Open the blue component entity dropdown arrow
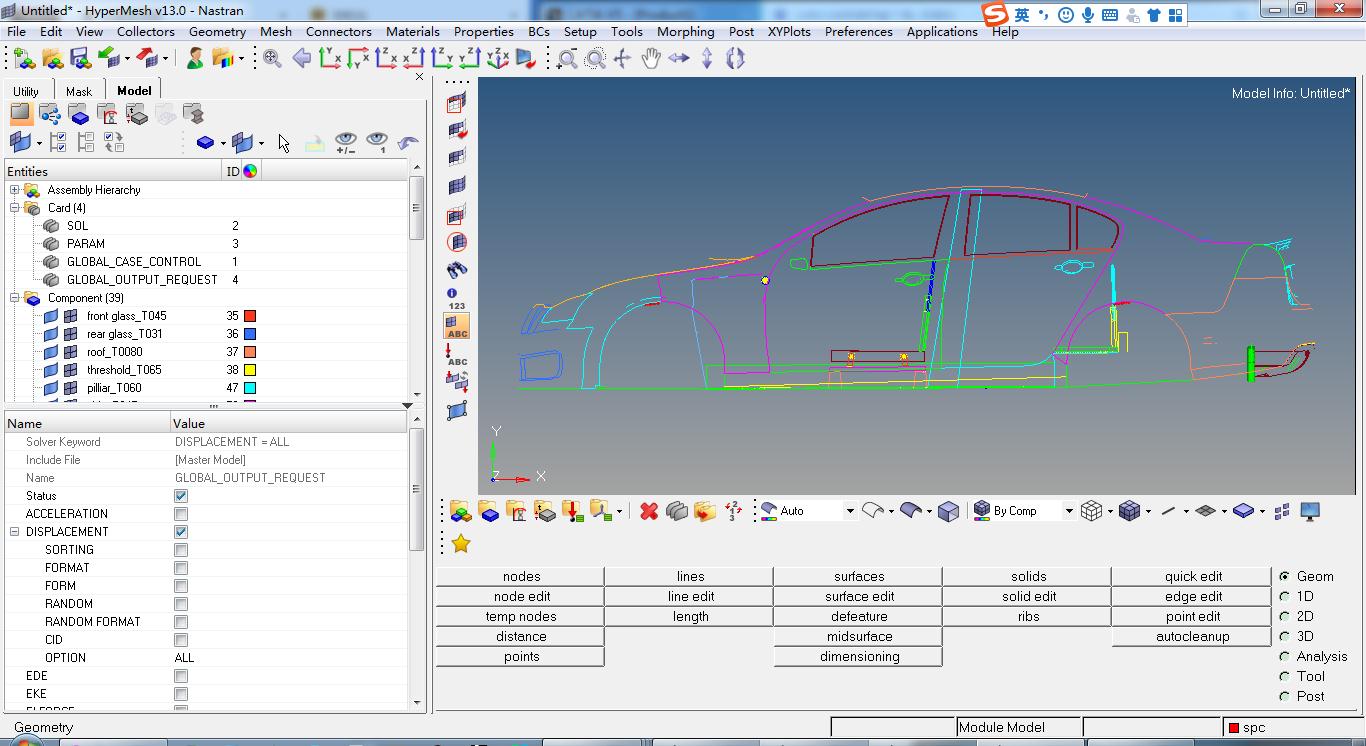This screenshot has height=746, width=1366. 223,143
